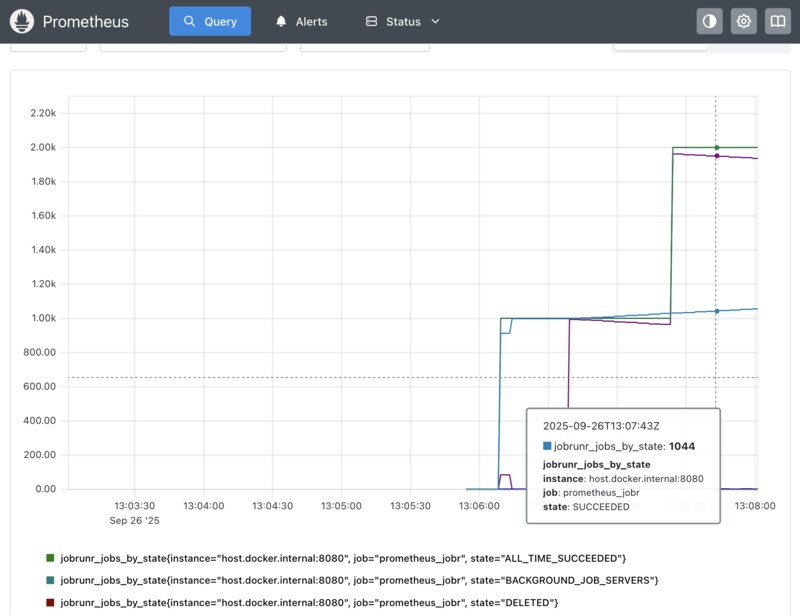The height and width of the screenshot is (615, 800).
Task: Toggle the light/dark theme icon
Action: [x=709, y=21]
